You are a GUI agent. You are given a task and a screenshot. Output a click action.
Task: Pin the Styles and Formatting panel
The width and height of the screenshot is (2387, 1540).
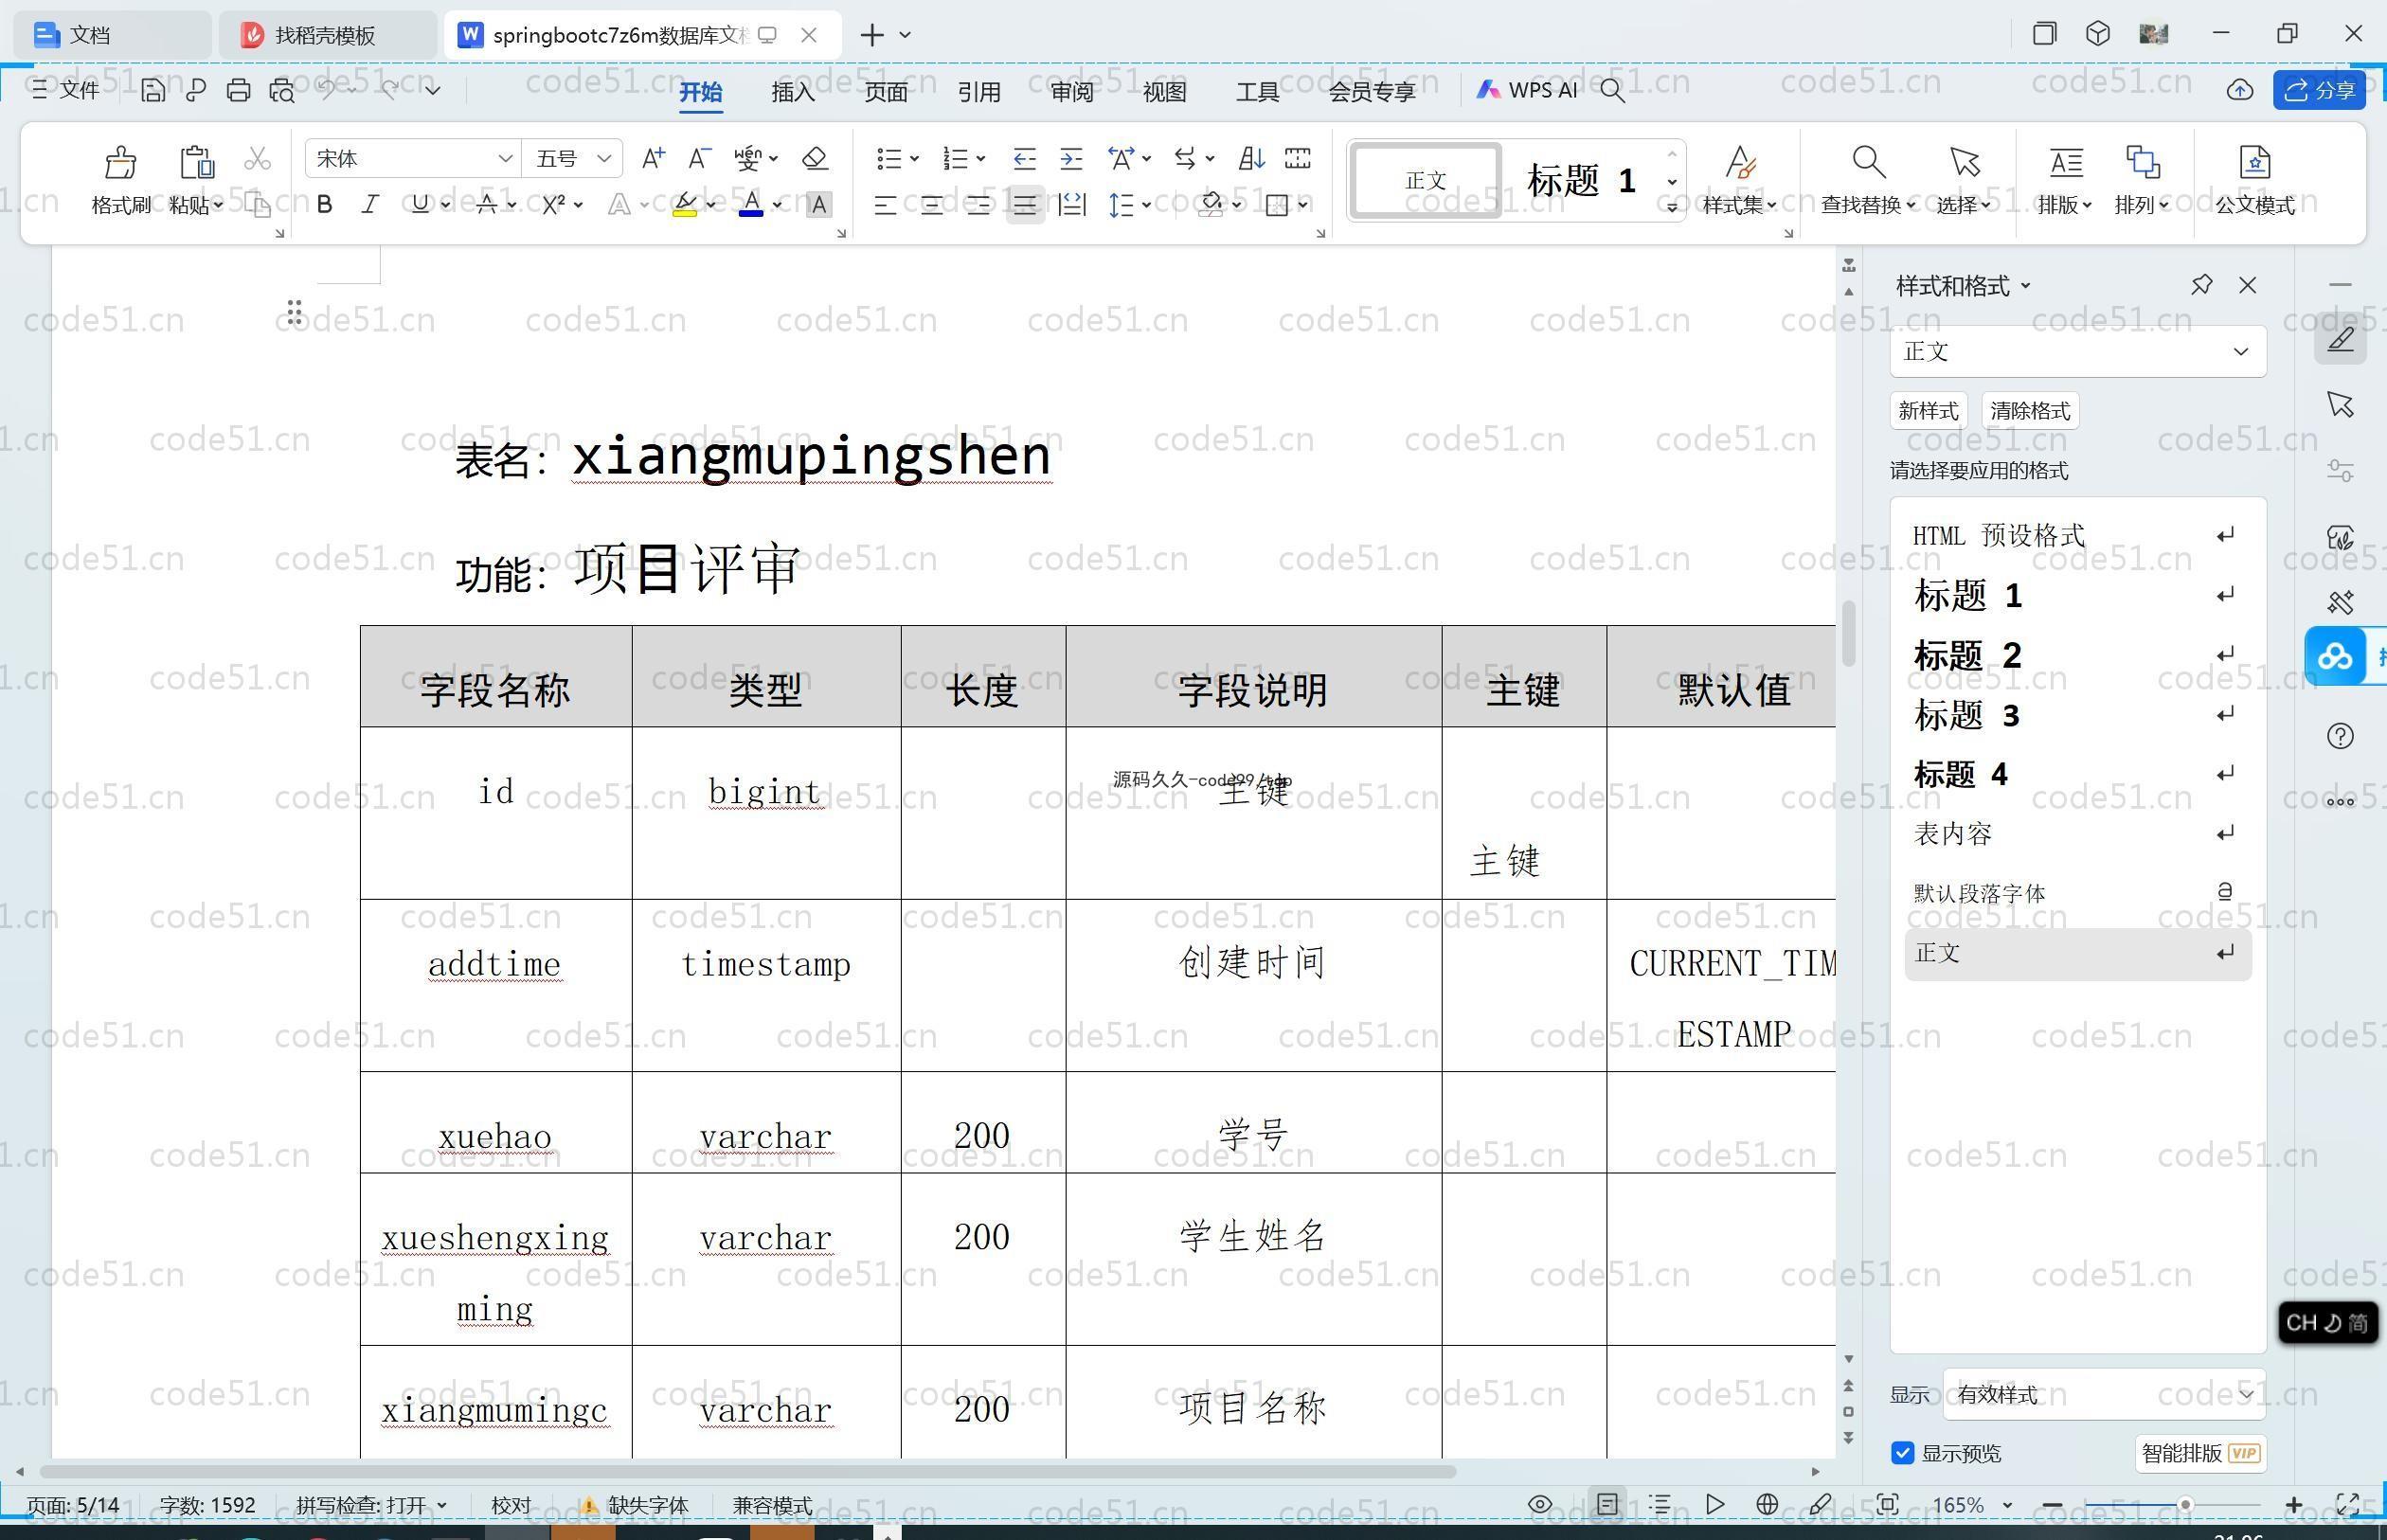[x=2201, y=285]
